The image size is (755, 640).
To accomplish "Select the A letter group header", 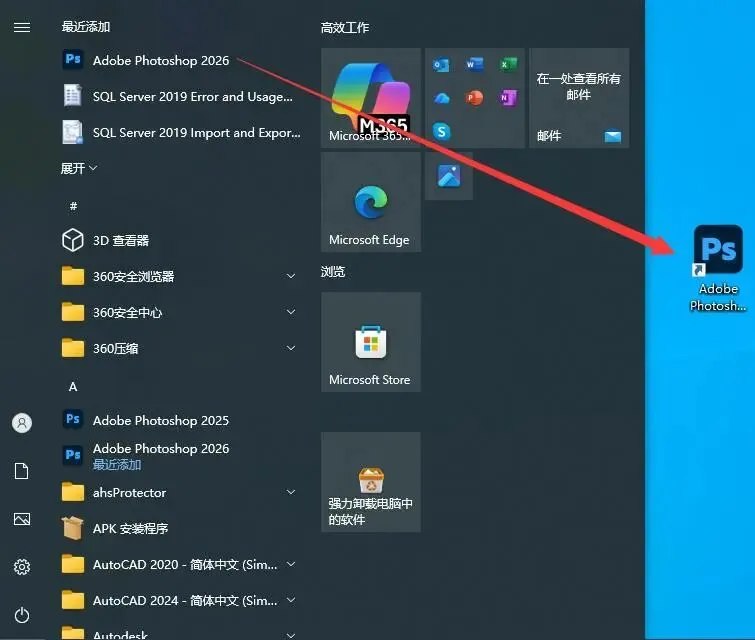I will [73, 387].
